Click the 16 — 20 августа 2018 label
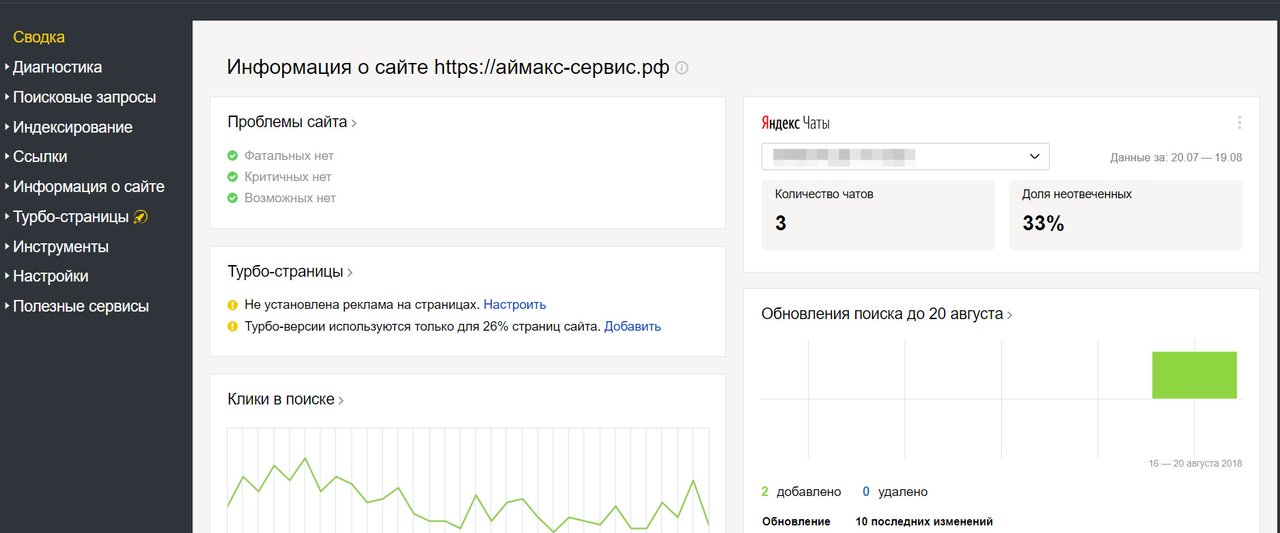This screenshot has height=533, width=1280. [1195, 463]
